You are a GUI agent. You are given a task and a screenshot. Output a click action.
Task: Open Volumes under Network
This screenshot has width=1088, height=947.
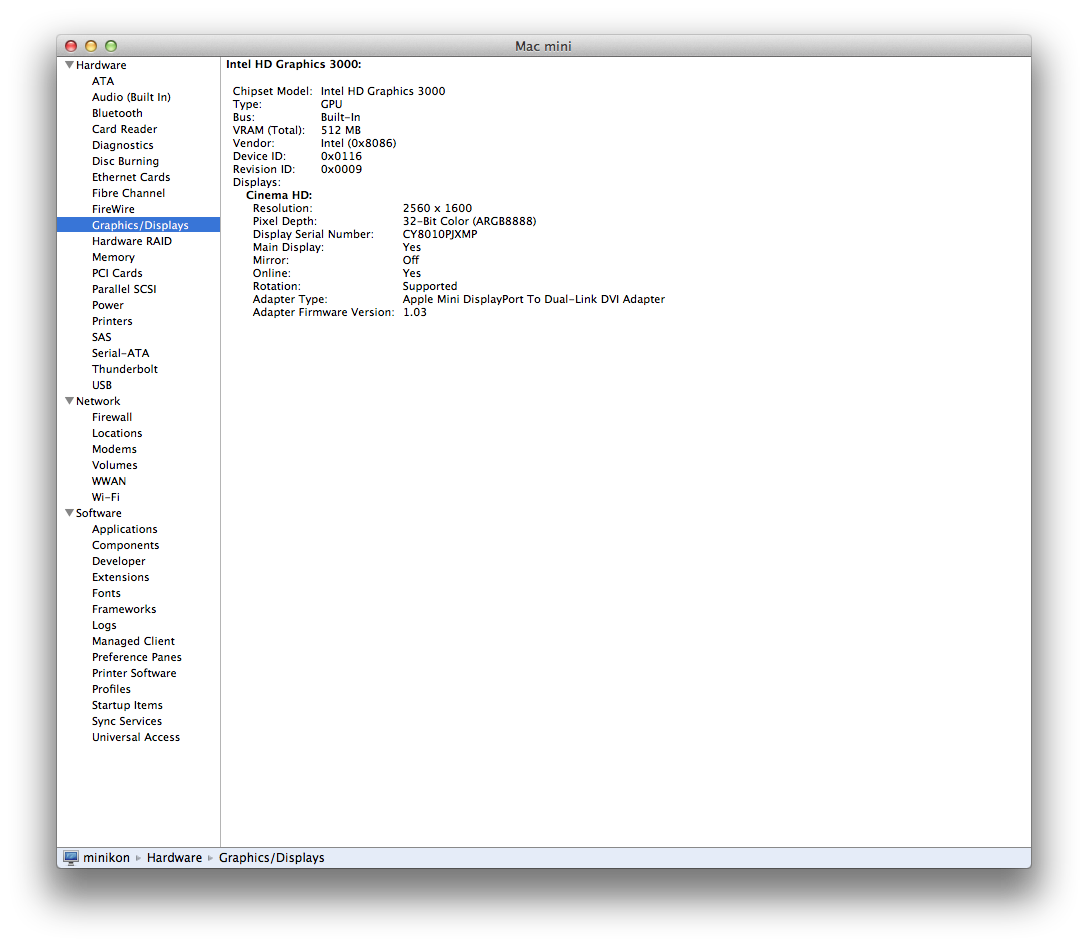(x=114, y=465)
